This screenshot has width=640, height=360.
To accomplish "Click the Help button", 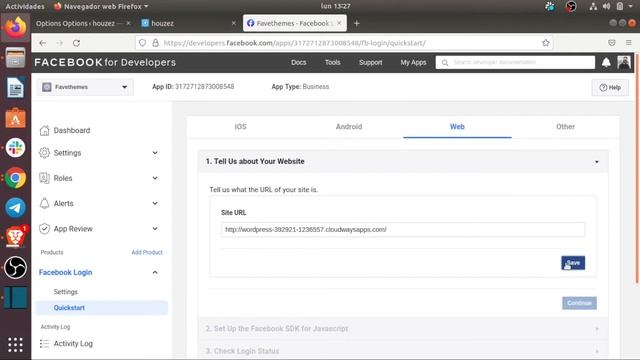I will 610,87.
